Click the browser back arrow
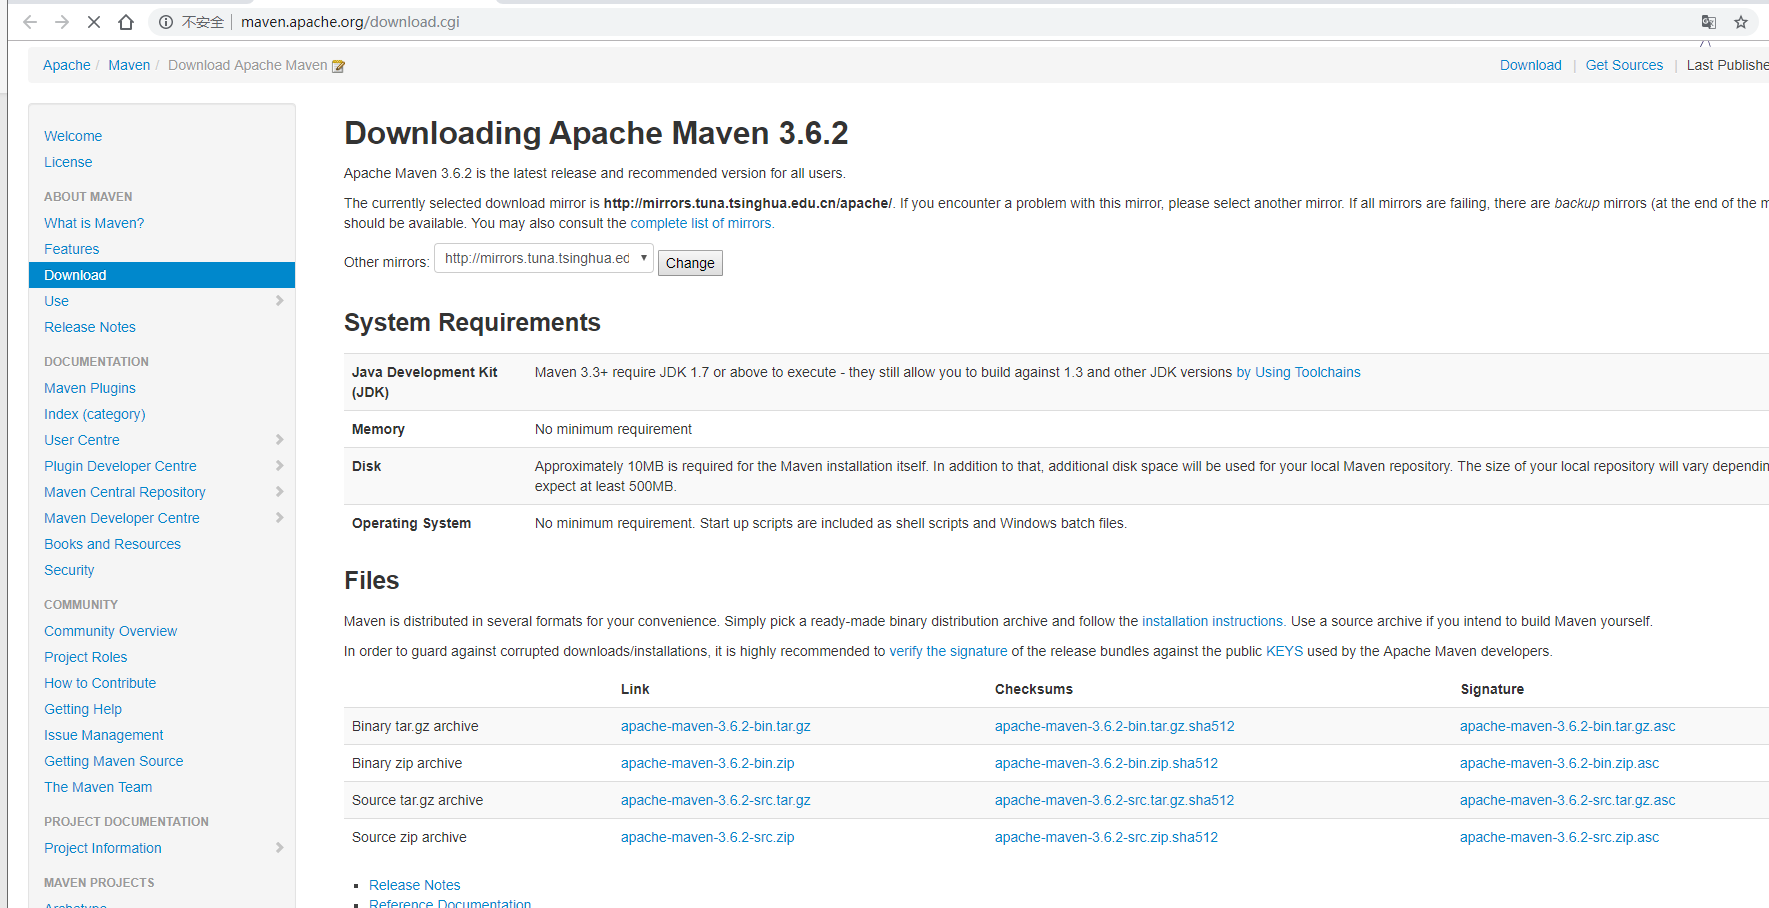The width and height of the screenshot is (1769, 908). (30, 22)
